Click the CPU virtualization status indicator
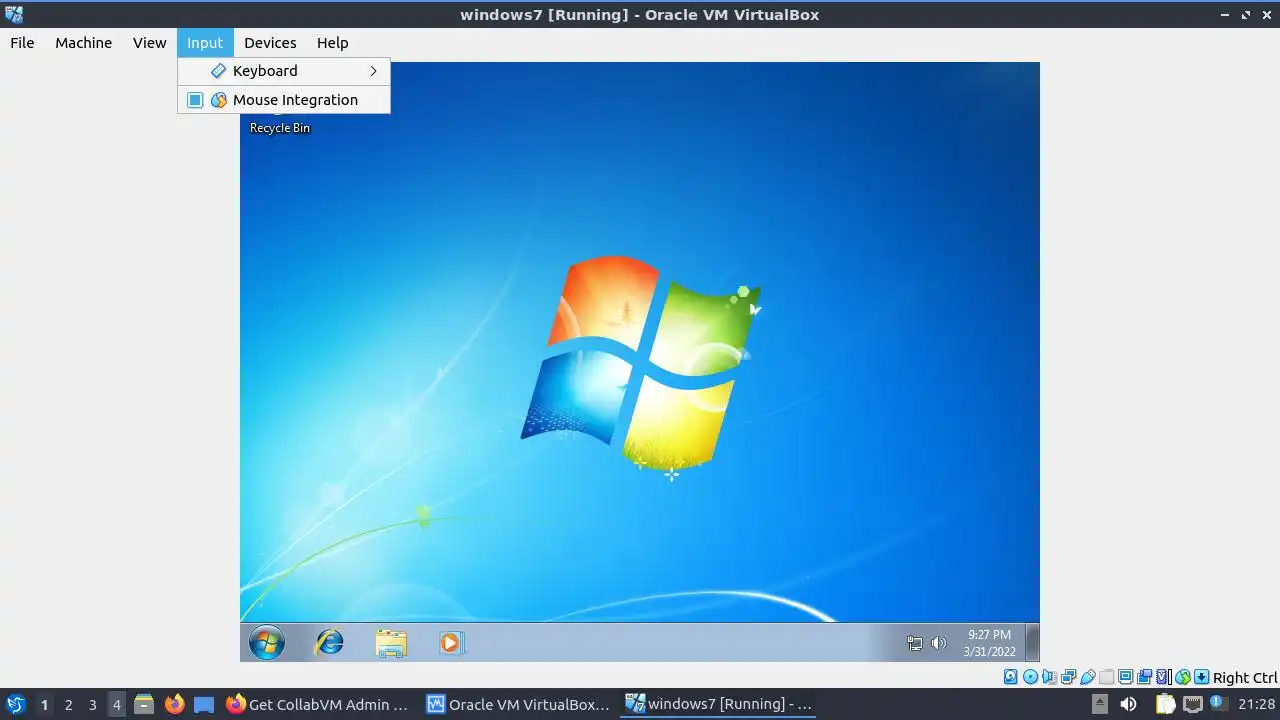 click(1164, 677)
